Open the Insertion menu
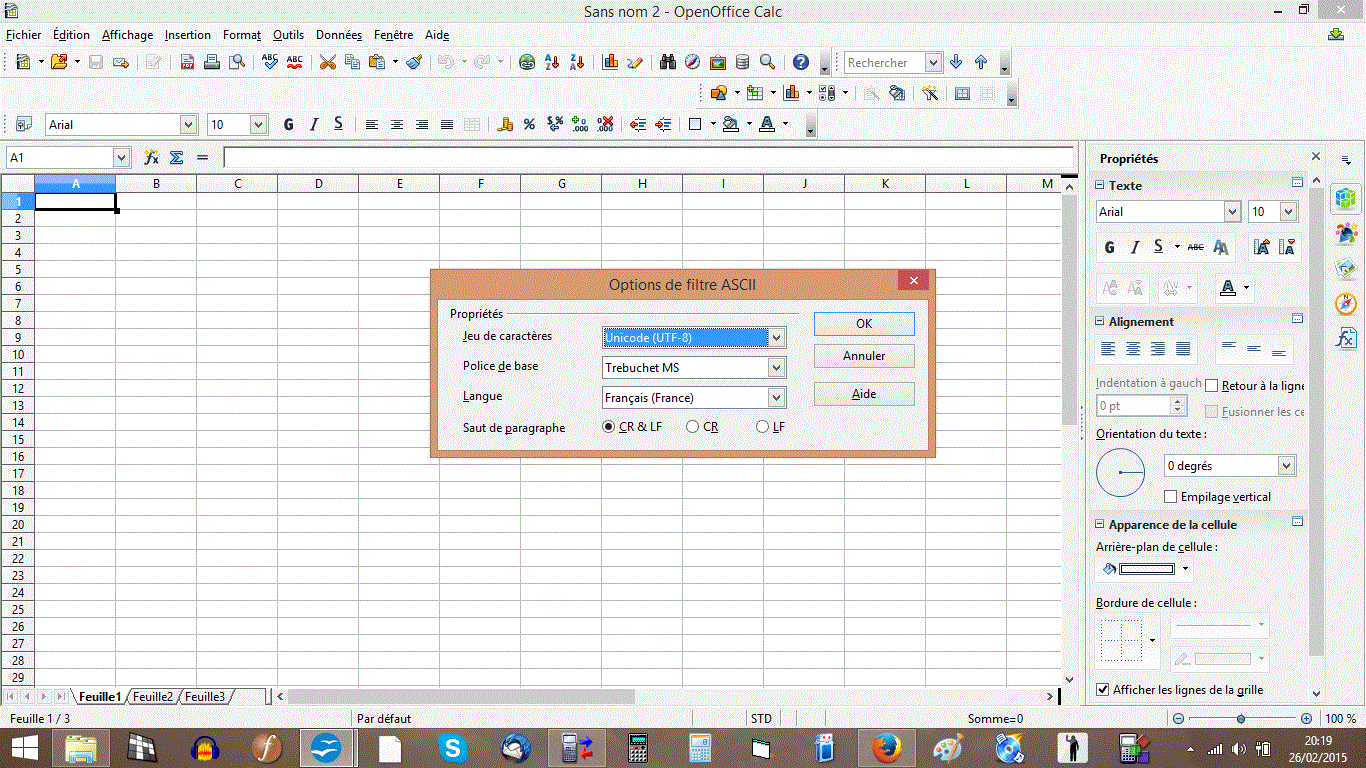The width and height of the screenshot is (1366, 768). point(188,35)
